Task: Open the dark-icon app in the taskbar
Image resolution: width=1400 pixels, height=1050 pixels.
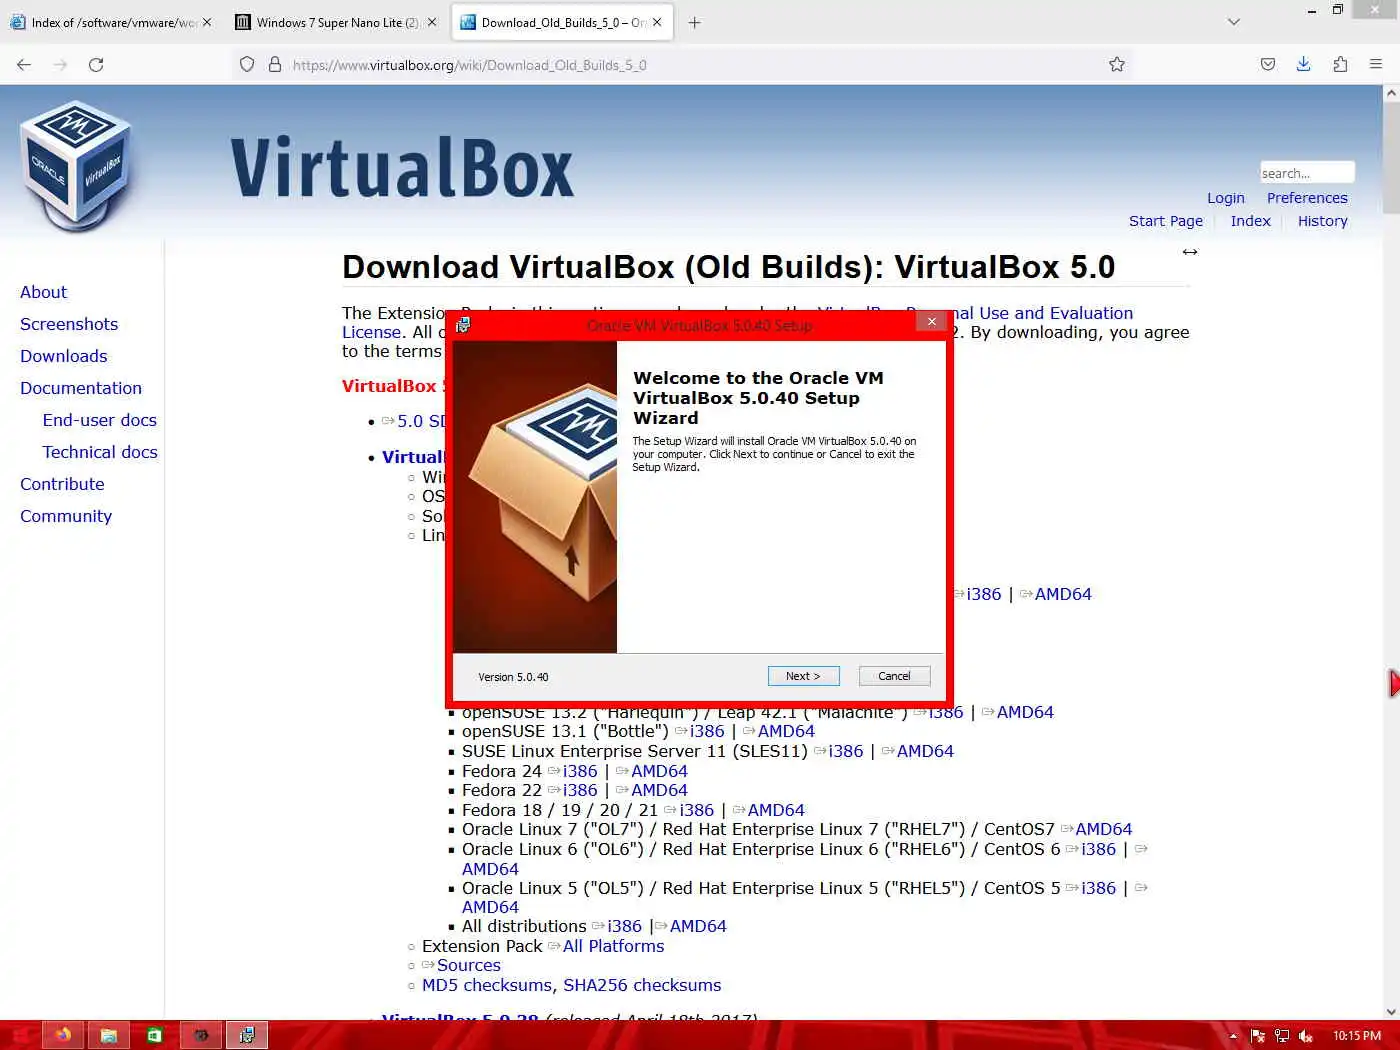Action: 200,1035
